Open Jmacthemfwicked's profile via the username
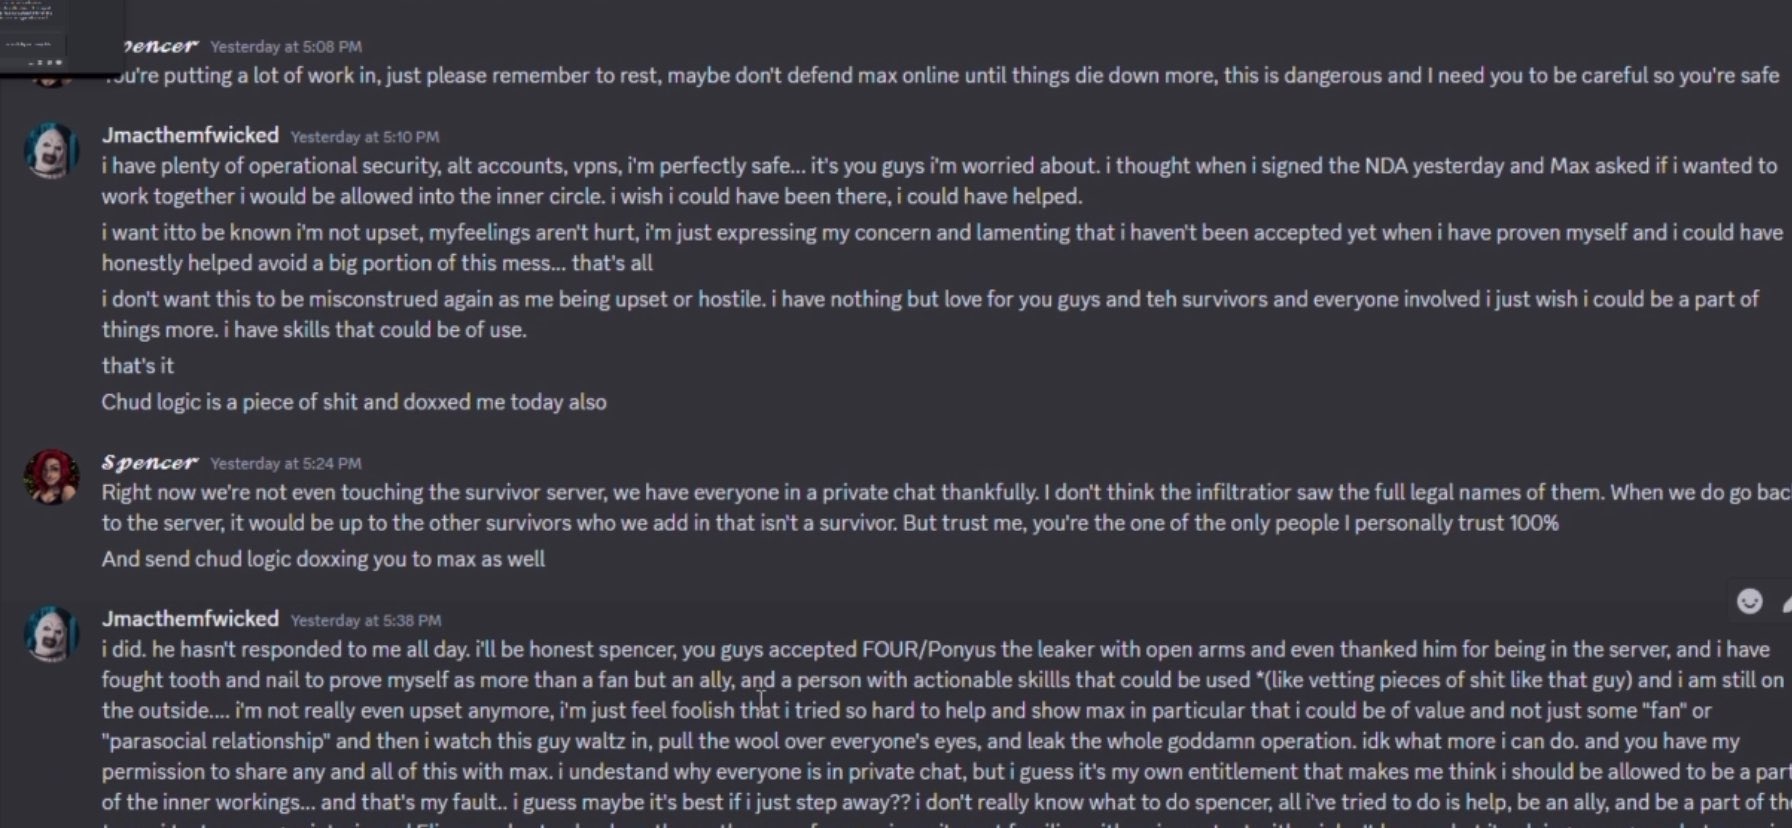1792x828 pixels. click(189, 135)
